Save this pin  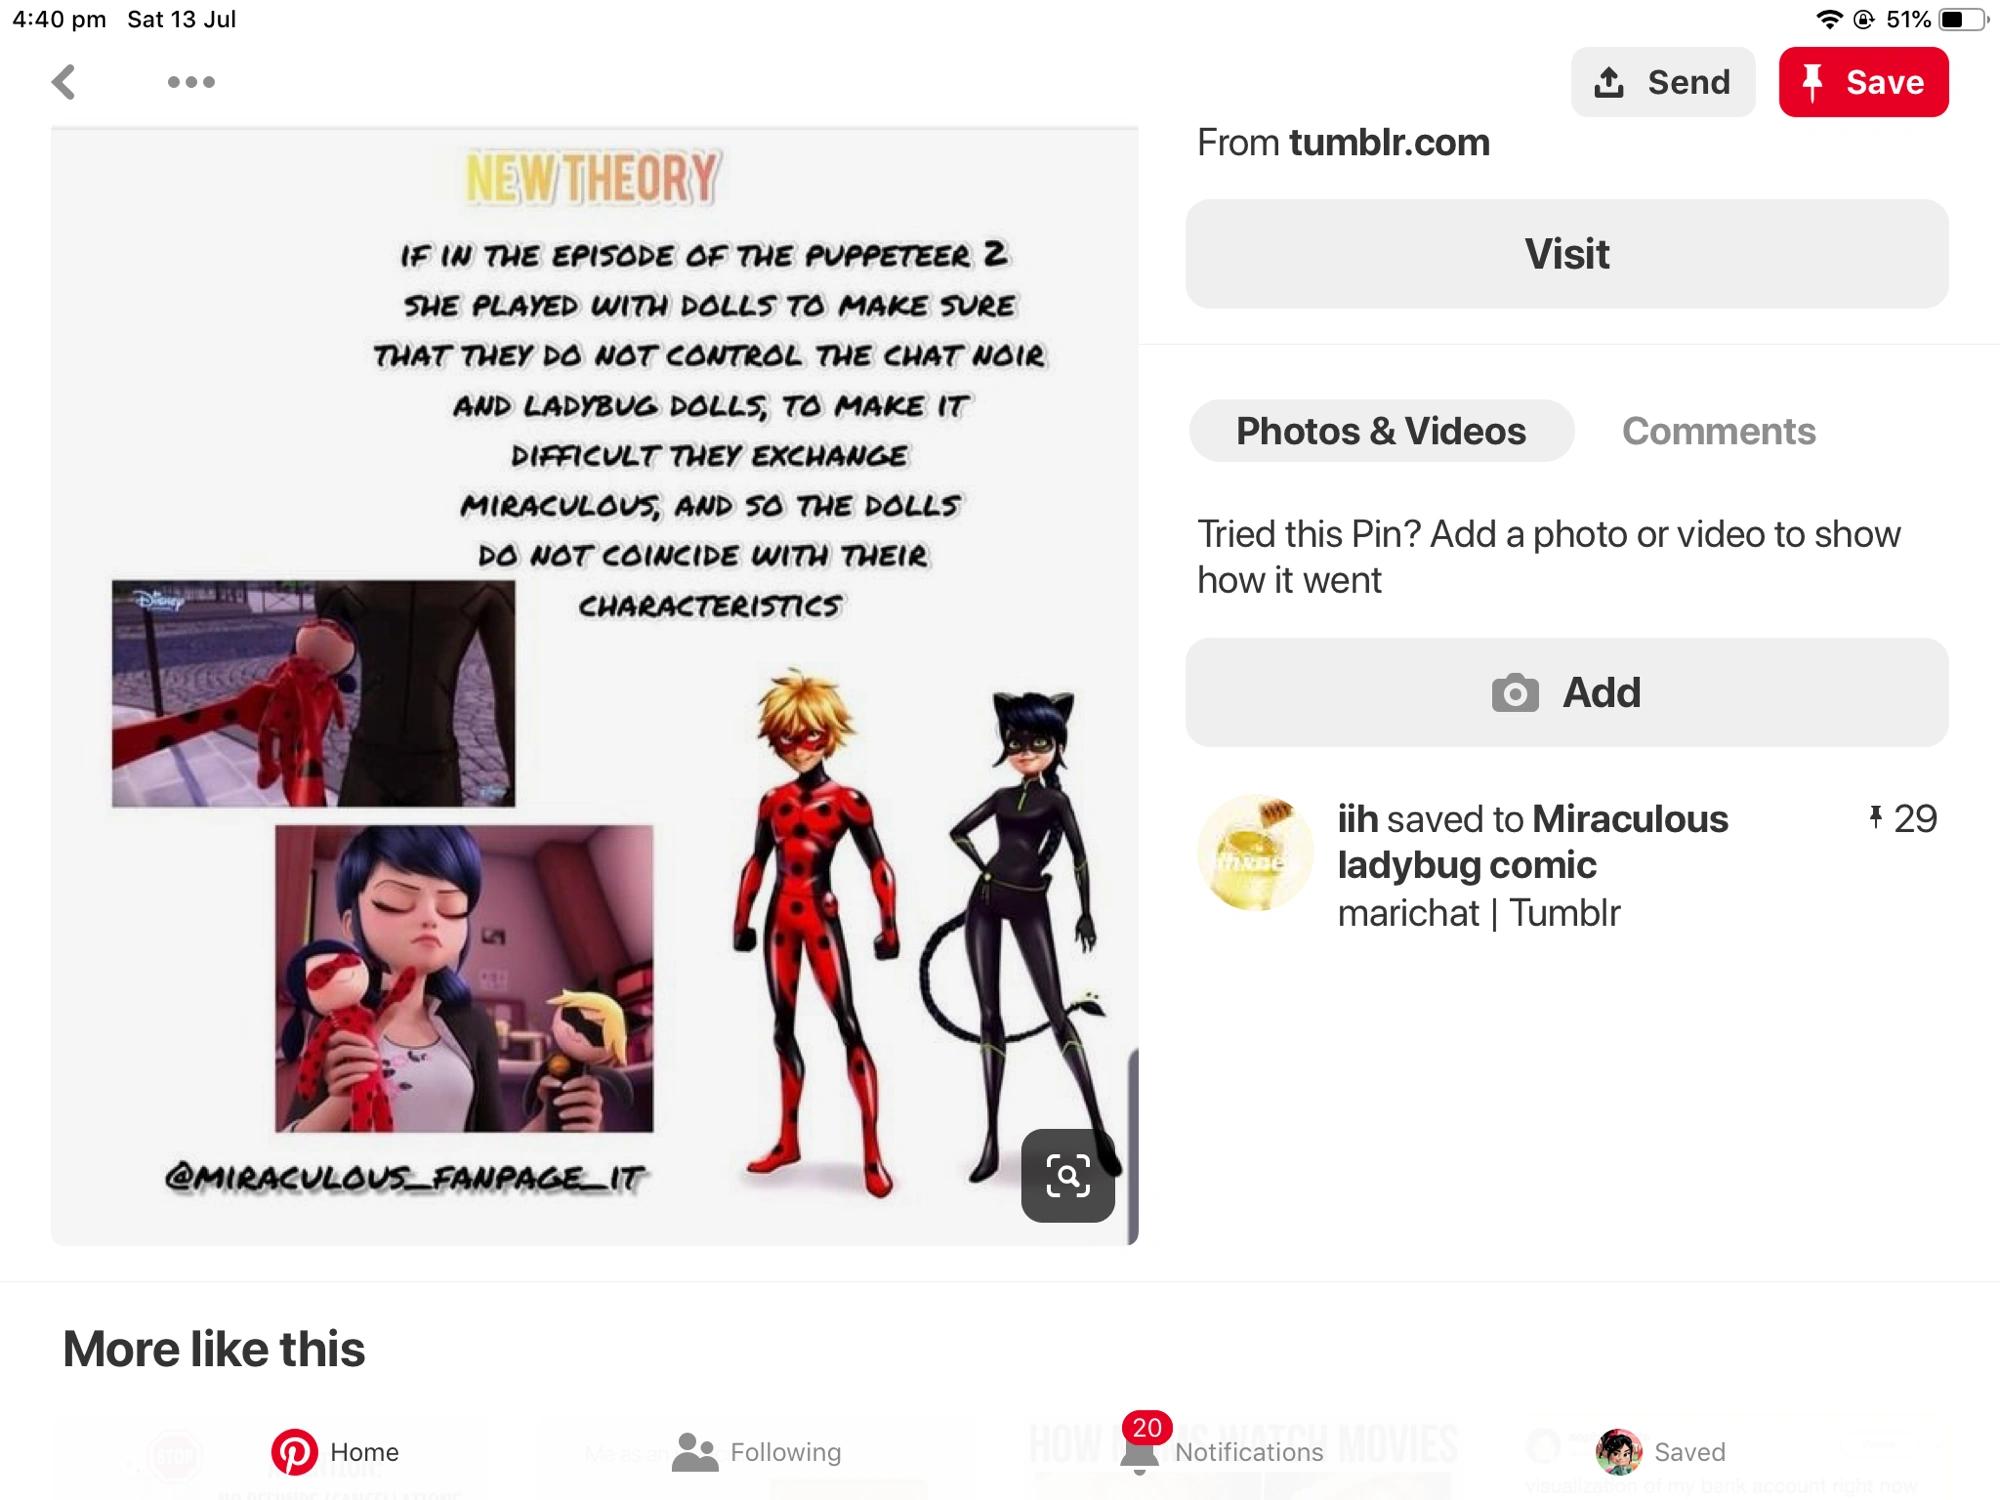click(1863, 82)
